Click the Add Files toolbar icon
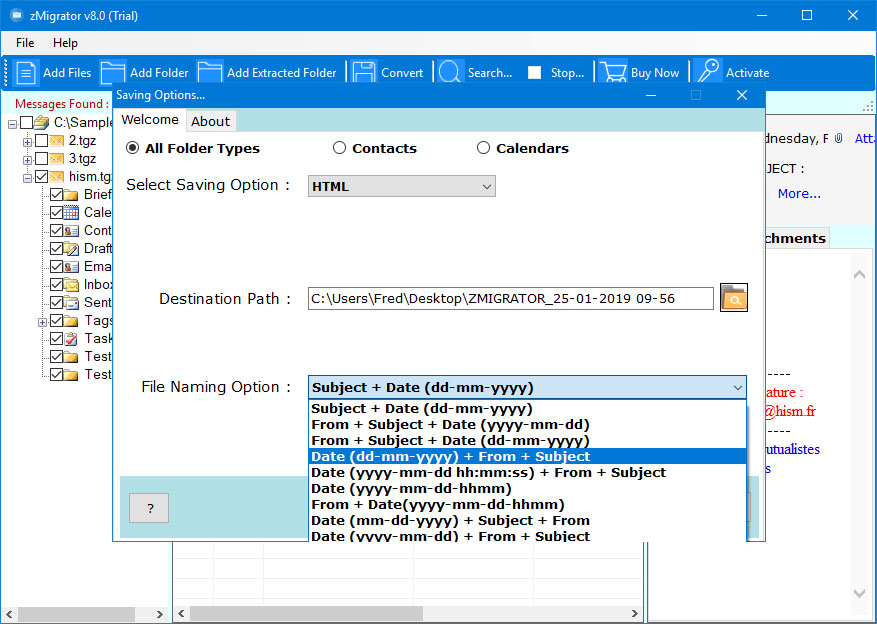The image size is (877, 624). pyautogui.click(x=26, y=73)
